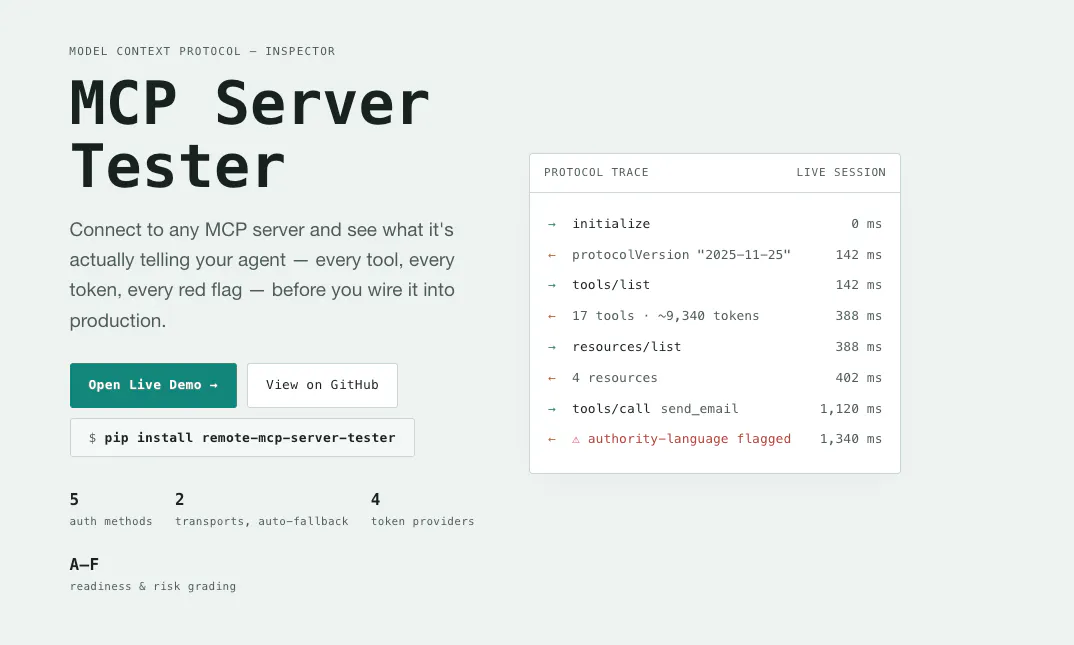Click the outgoing arrow beside resources/list
The image size is (1074, 645).
552,347
